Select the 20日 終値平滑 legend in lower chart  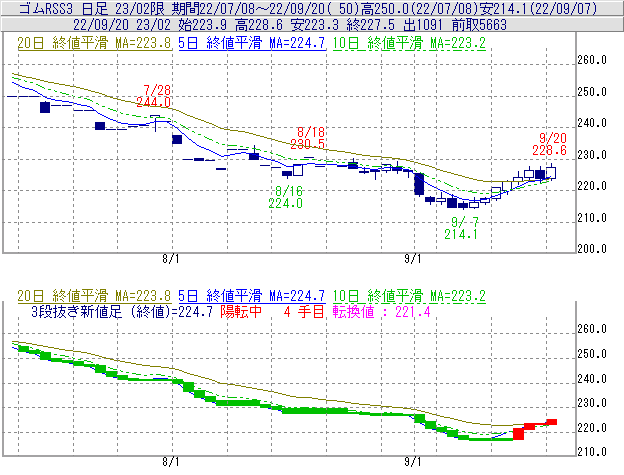[x=94, y=296]
